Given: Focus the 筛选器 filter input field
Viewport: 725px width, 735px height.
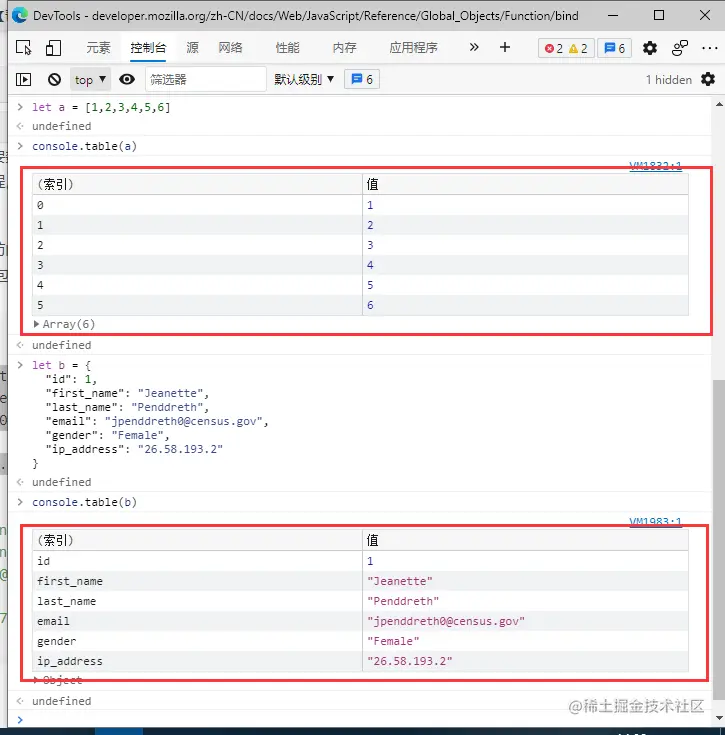Looking at the screenshot, I should click(206, 79).
